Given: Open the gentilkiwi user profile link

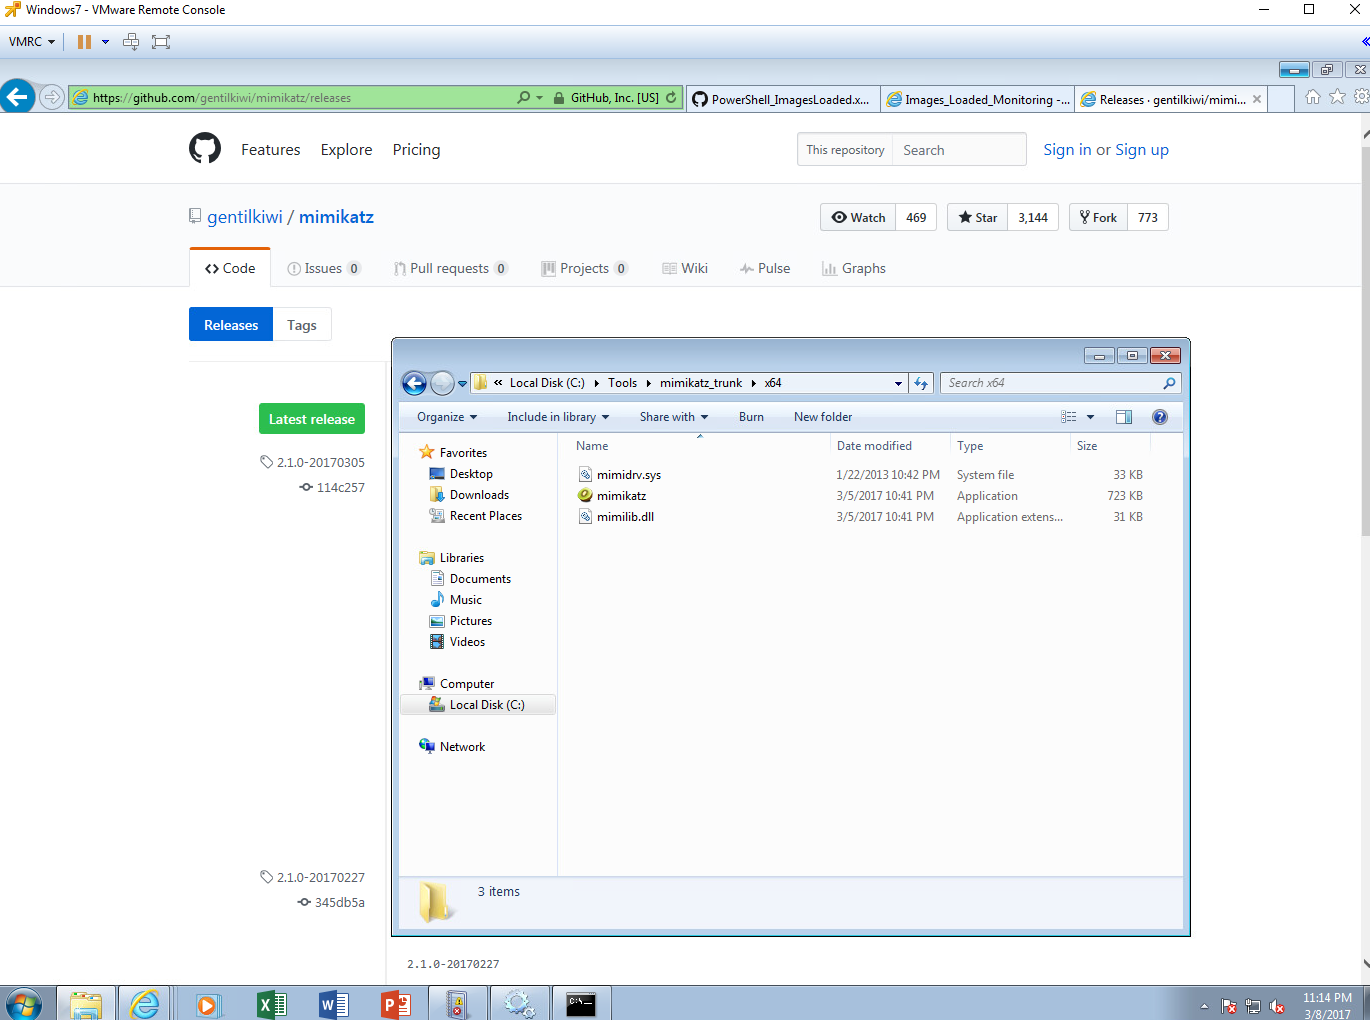Looking at the screenshot, I should pyautogui.click(x=245, y=217).
